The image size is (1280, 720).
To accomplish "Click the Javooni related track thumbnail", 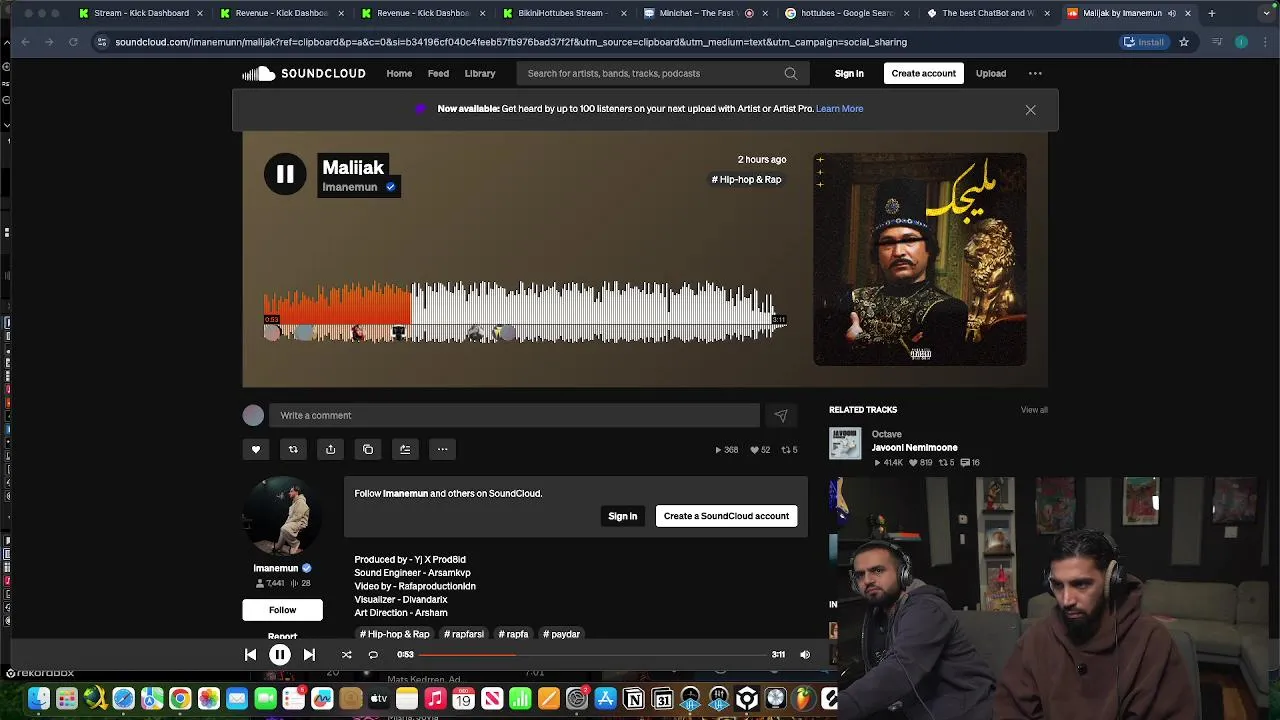I will [845, 444].
